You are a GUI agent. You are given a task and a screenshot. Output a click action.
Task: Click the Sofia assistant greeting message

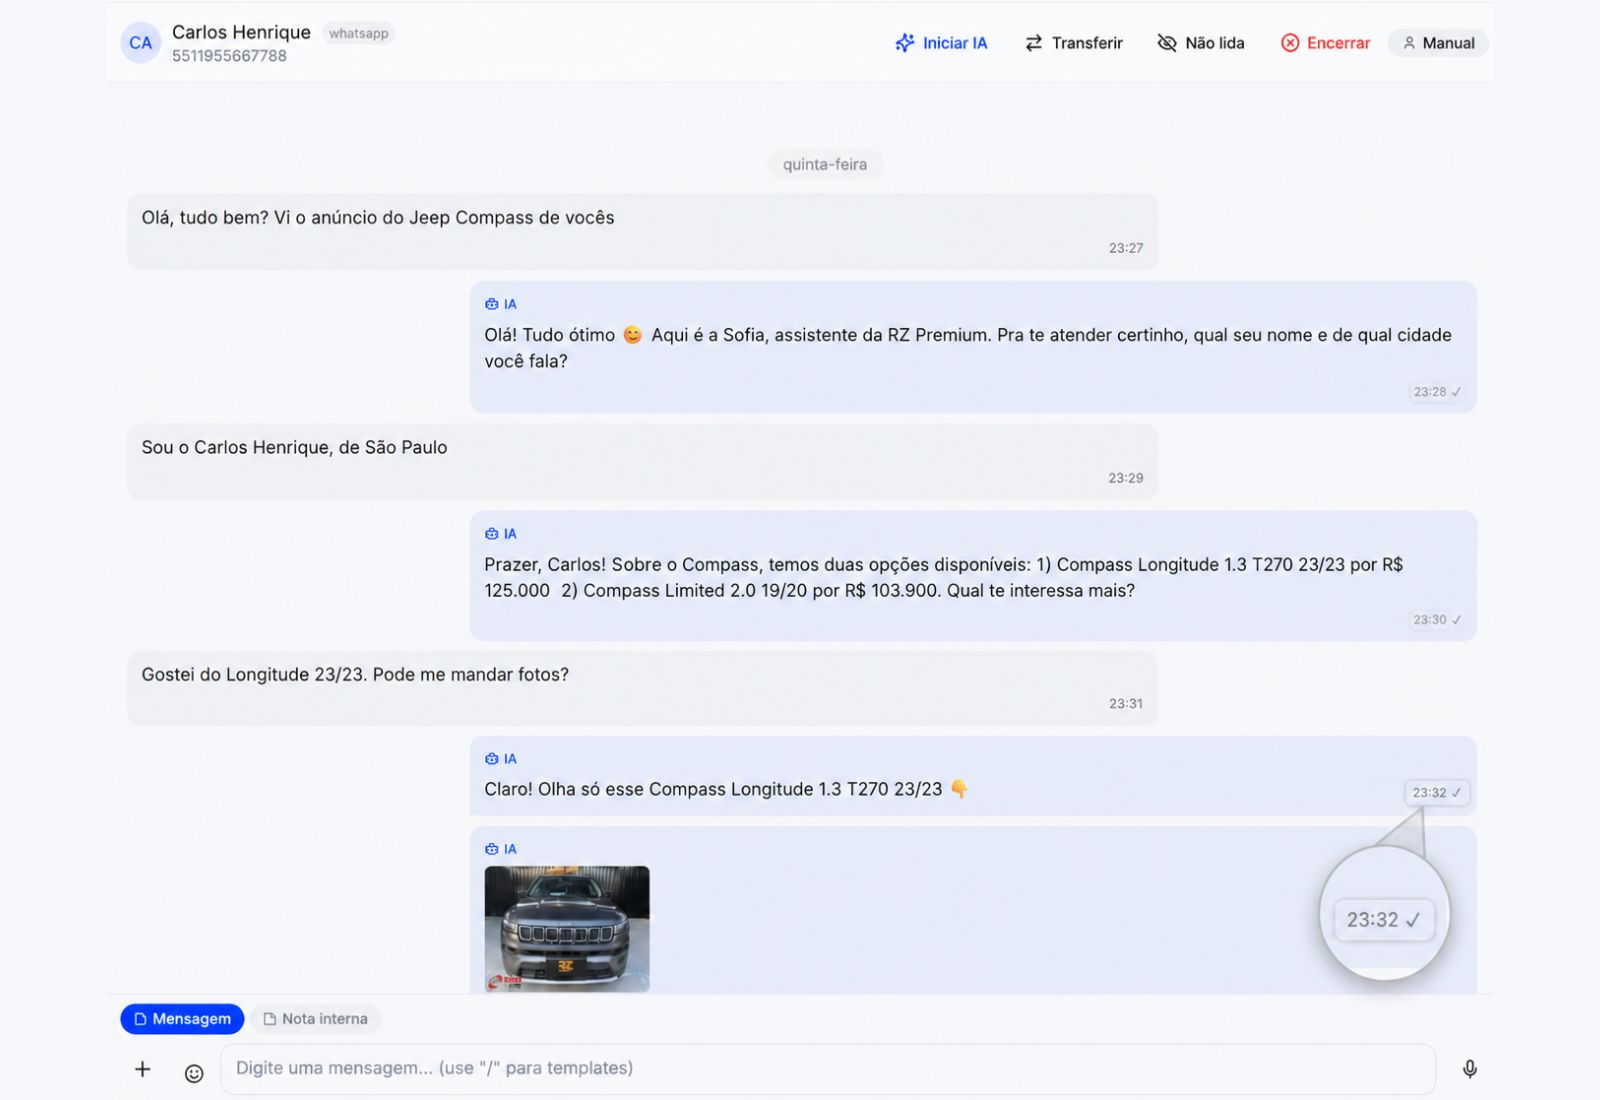point(973,347)
